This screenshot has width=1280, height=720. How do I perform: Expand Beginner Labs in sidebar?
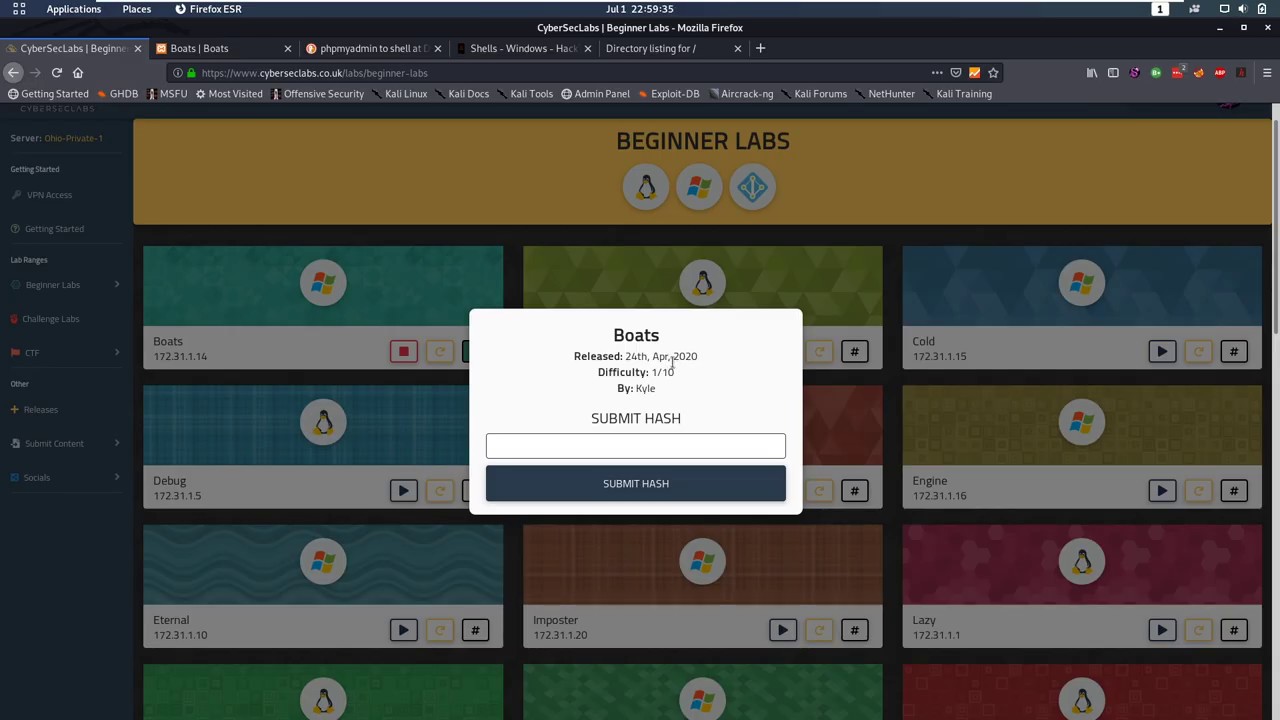coord(65,285)
